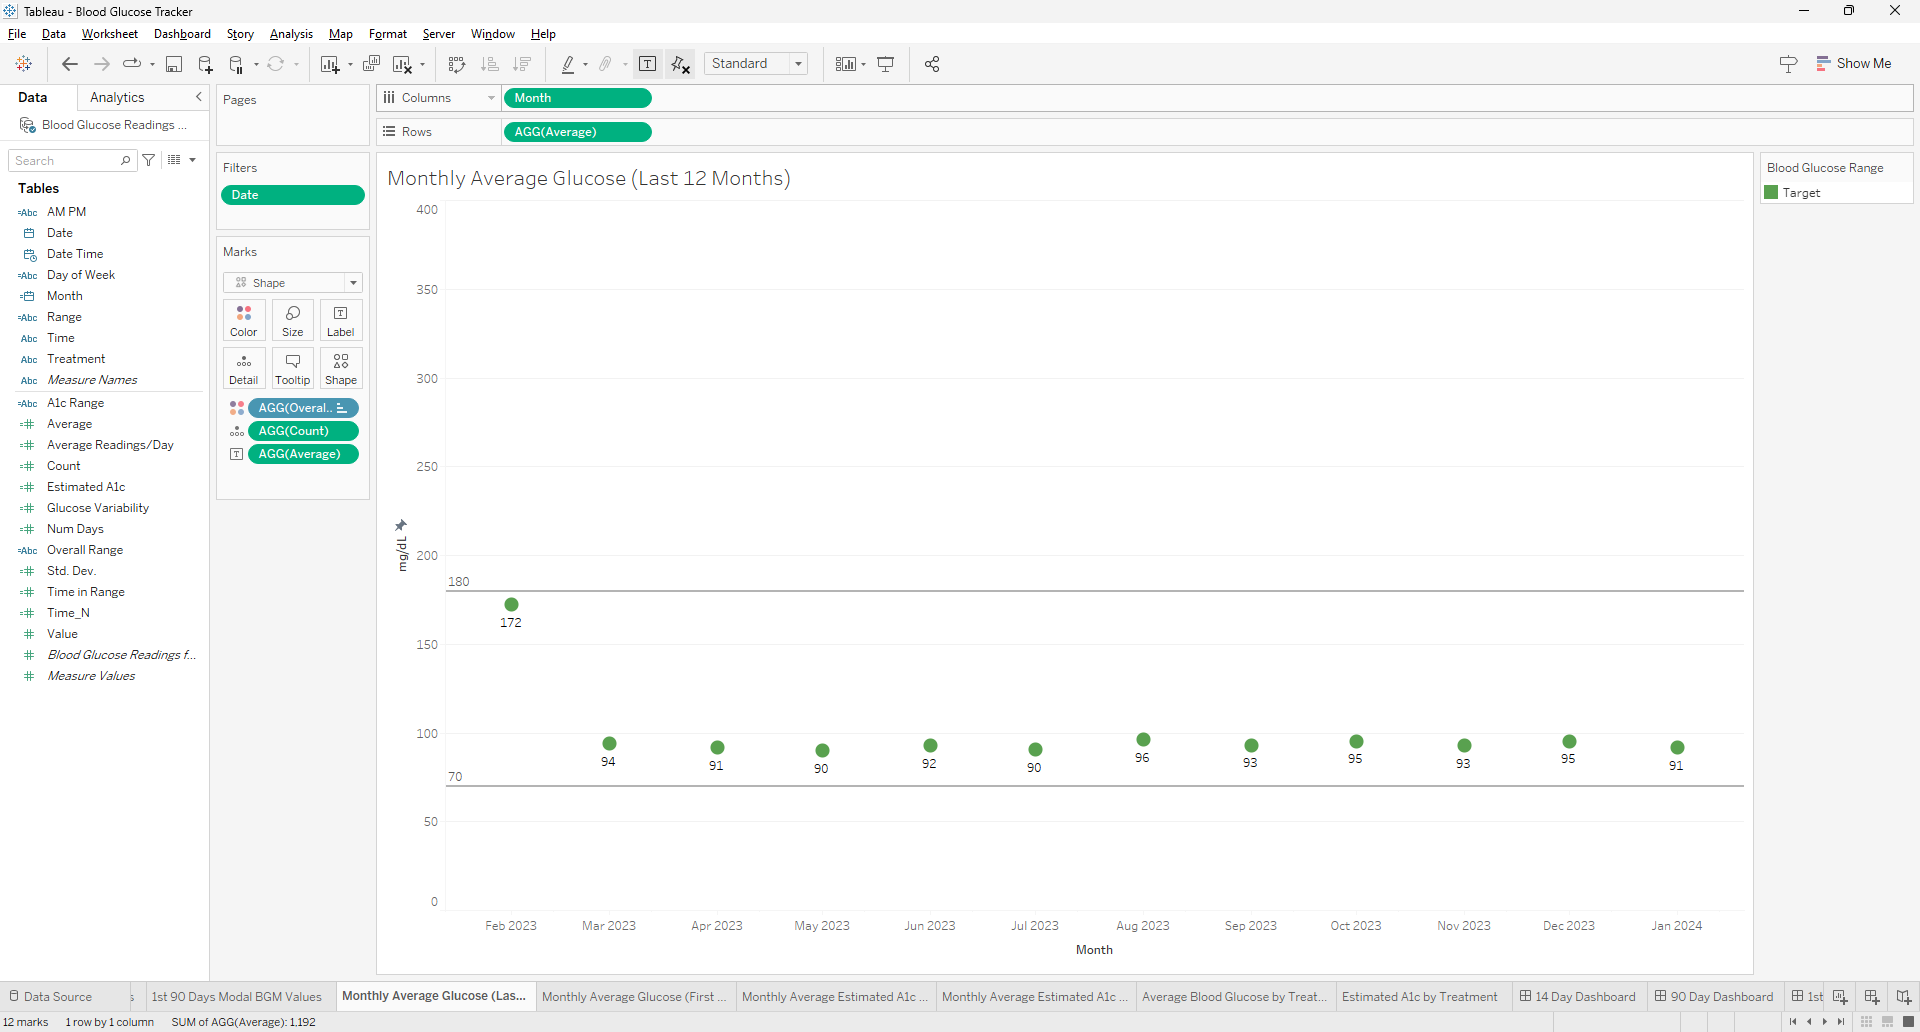
Task: Open the Analysis menu
Action: pos(291,34)
